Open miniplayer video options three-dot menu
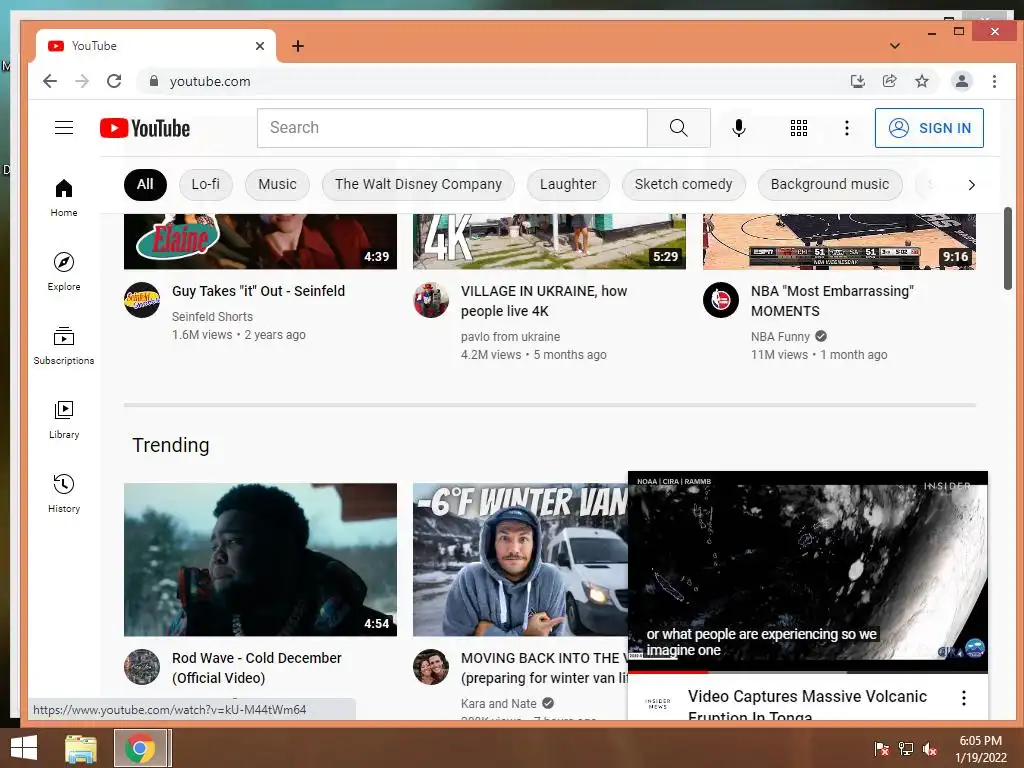This screenshot has height=768, width=1024. coord(963,697)
